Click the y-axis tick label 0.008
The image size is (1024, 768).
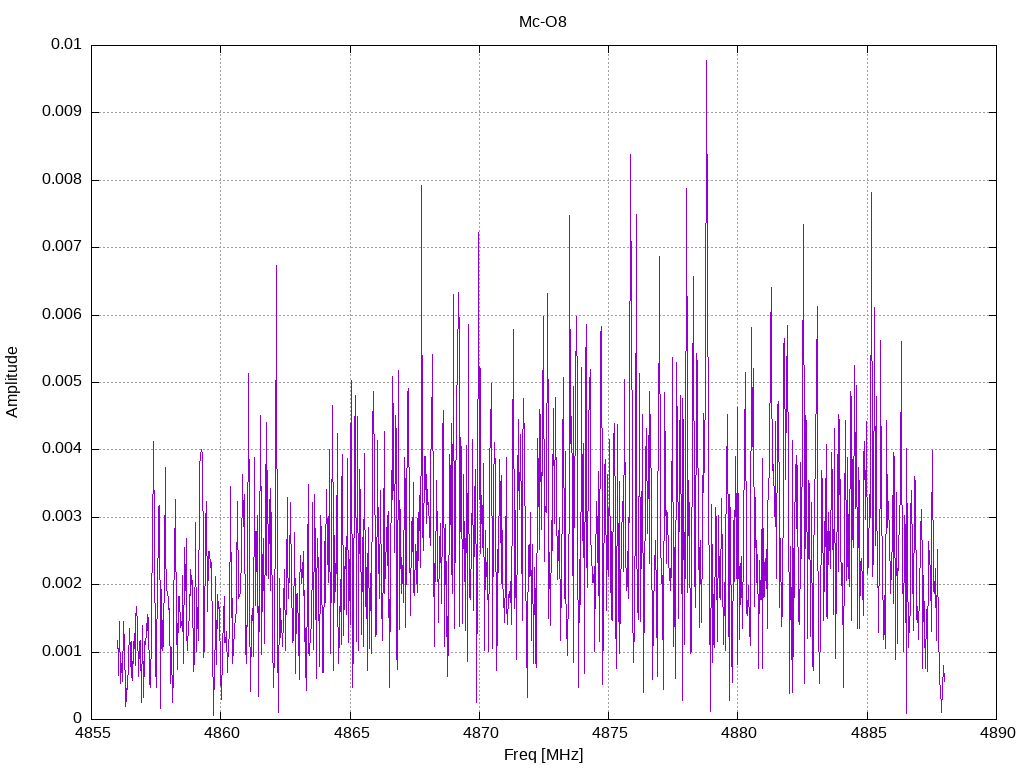click(x=63, y=180)
